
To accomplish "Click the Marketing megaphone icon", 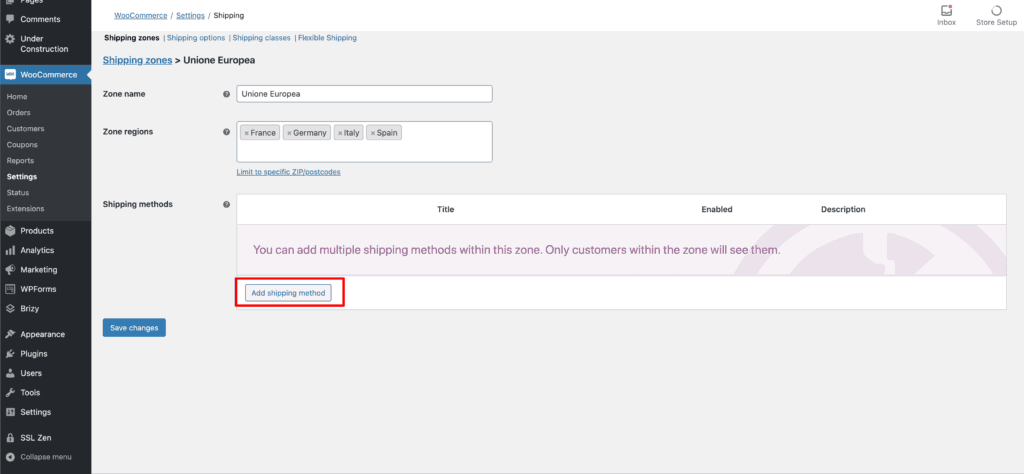I will click(x=10, y=270).
